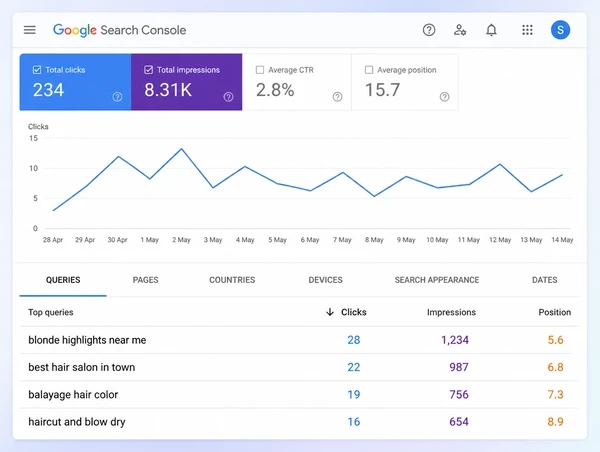Switch to the Devices tab

[x=325, y=280]
